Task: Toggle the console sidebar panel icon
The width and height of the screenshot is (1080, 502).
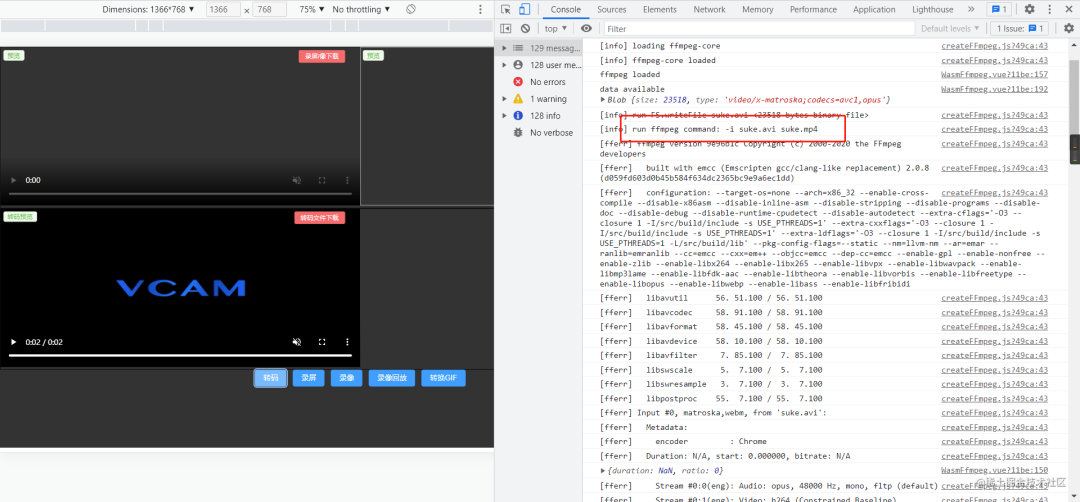Action: (x=506, y=28)
